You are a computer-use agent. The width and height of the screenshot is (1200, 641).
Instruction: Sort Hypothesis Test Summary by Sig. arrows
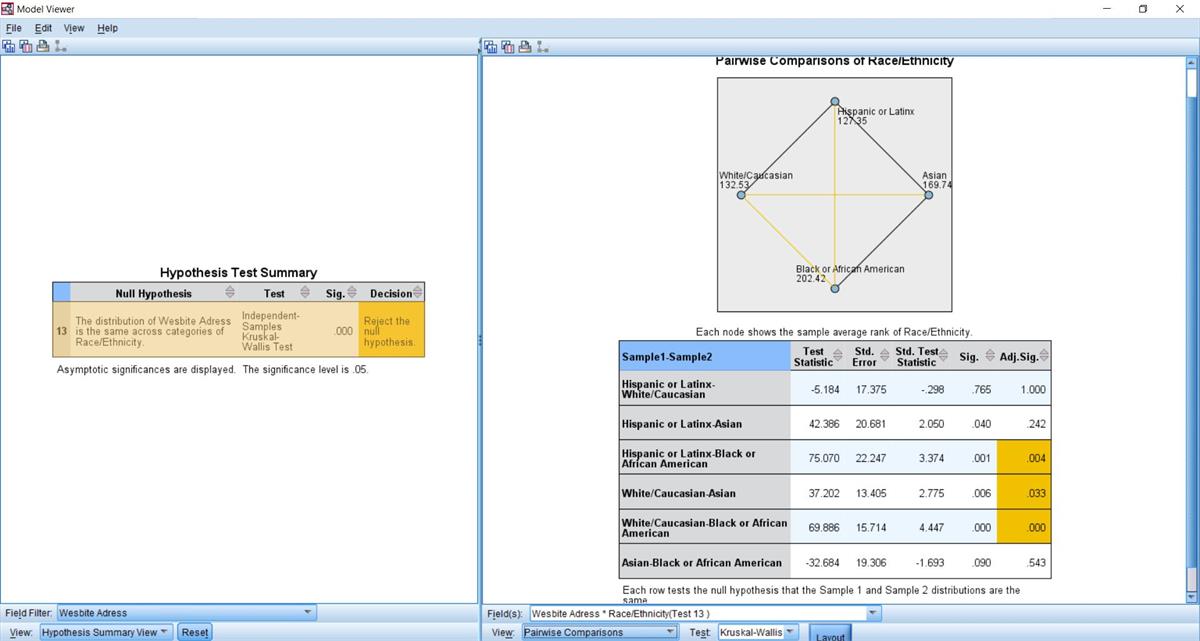tap(351, 293)
